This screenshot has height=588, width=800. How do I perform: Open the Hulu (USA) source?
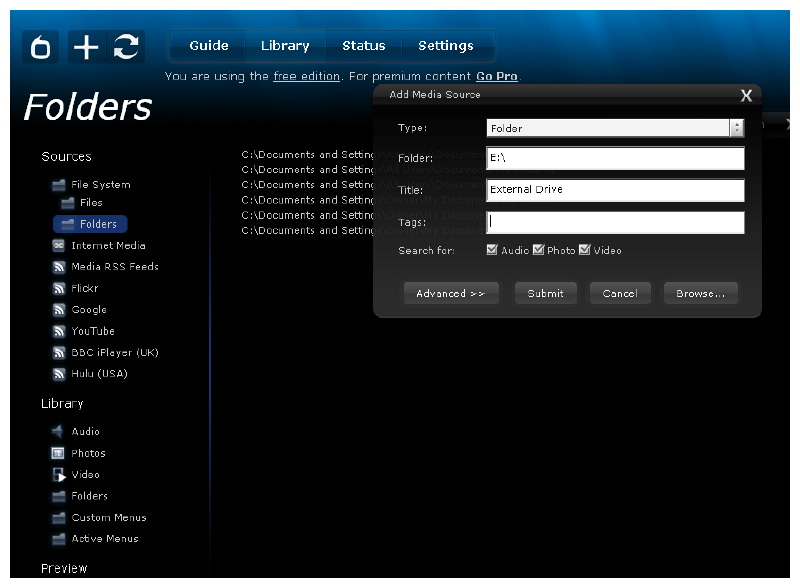point(99,374)
